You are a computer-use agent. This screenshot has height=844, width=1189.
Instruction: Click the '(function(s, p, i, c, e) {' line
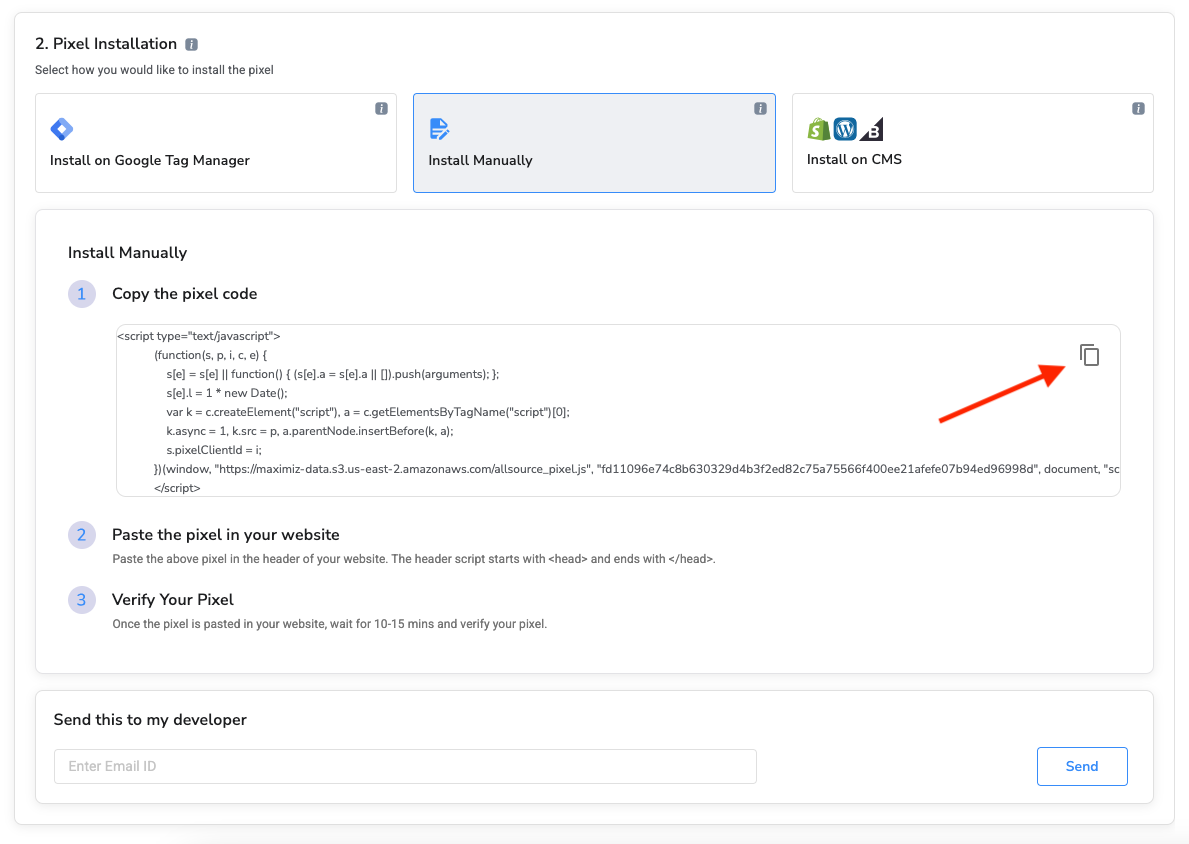click(210, 355)
